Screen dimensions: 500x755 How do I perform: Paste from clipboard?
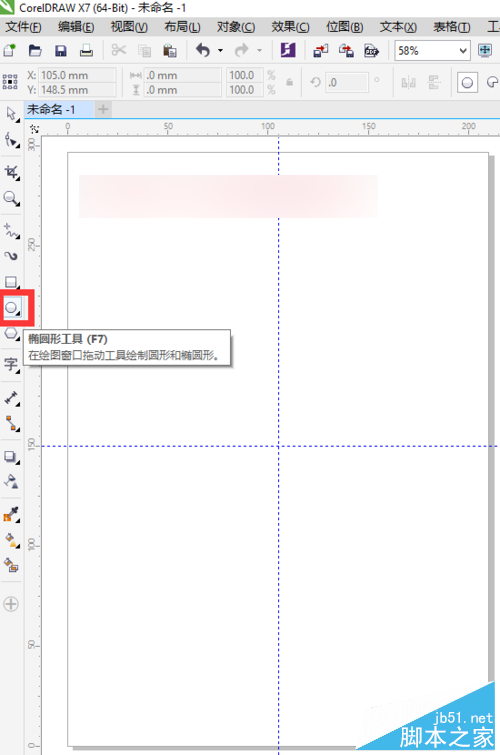[x=170, y=51]
